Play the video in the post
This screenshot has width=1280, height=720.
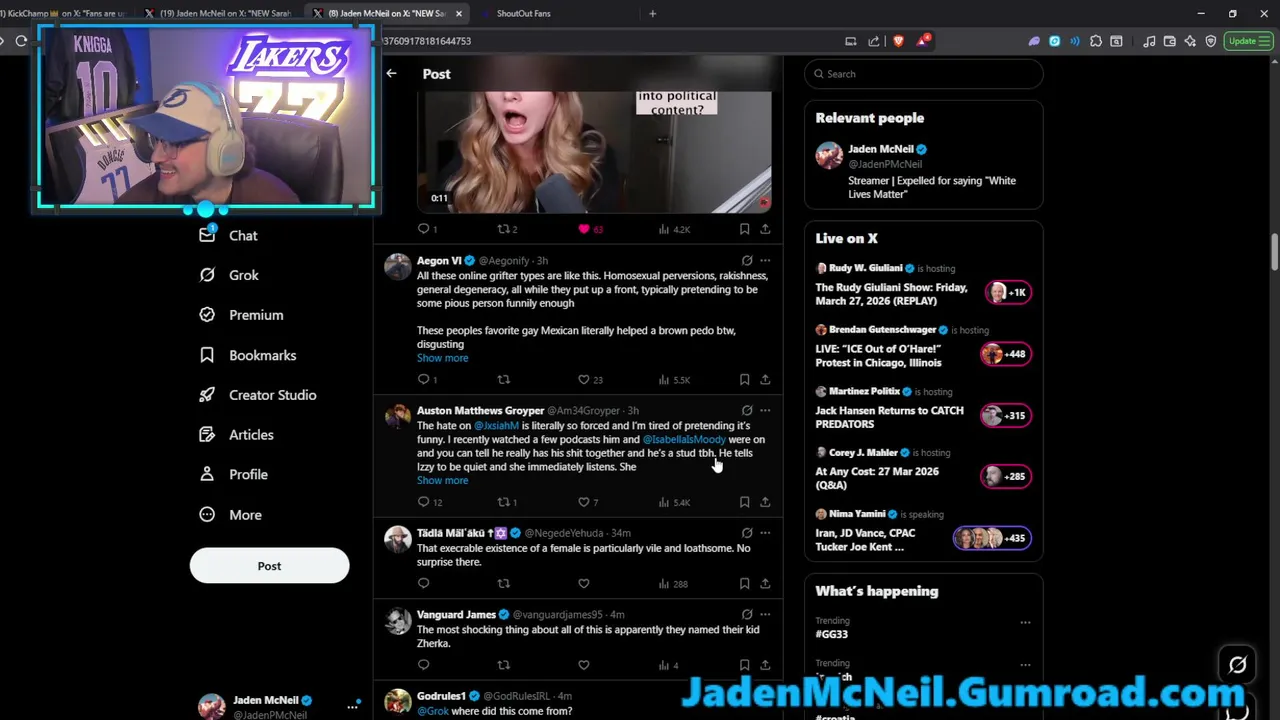pos(594,151)
